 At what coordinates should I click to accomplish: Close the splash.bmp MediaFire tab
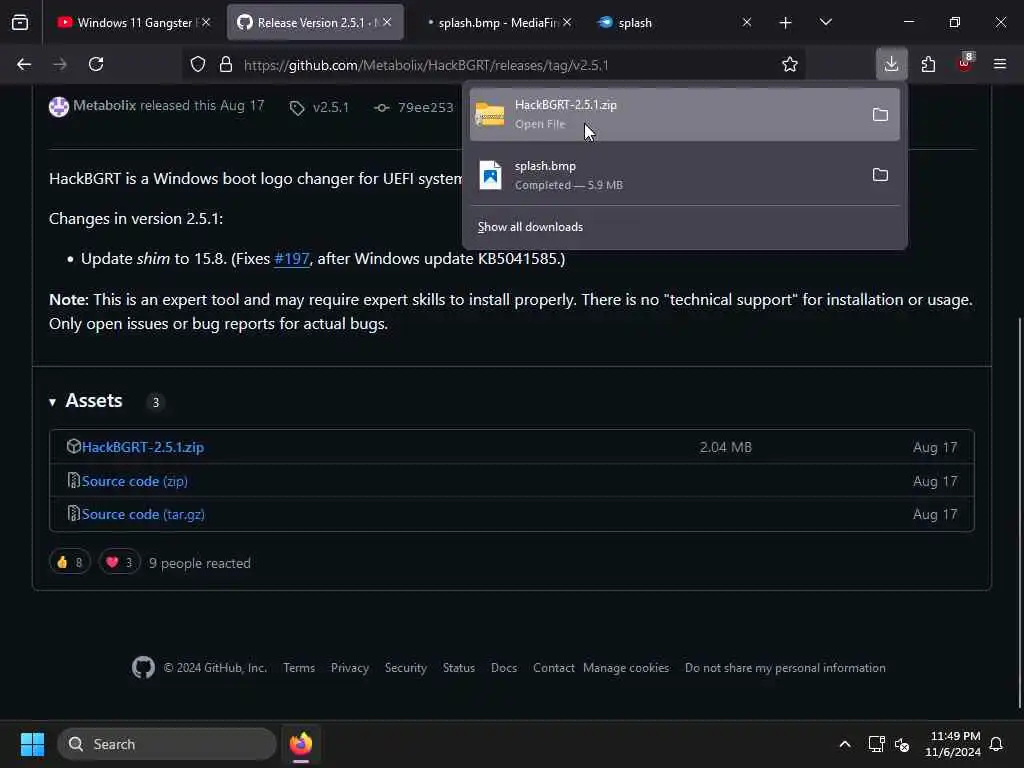pyautogui.click(x=567, y=22)
